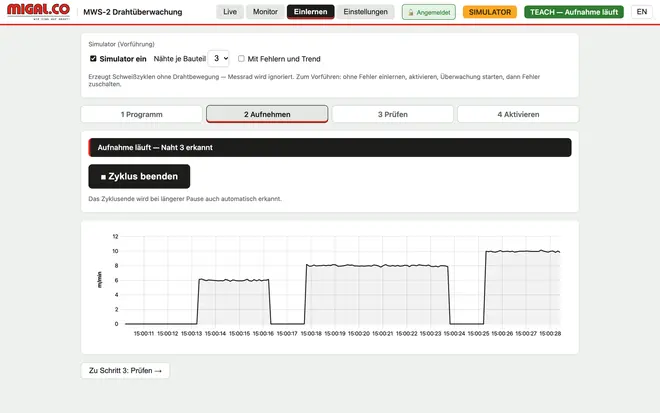Click the MWS-2 Drahtüberwachung title
The image size is (660, 413).
pyautogui.click(x=133, y=12)
